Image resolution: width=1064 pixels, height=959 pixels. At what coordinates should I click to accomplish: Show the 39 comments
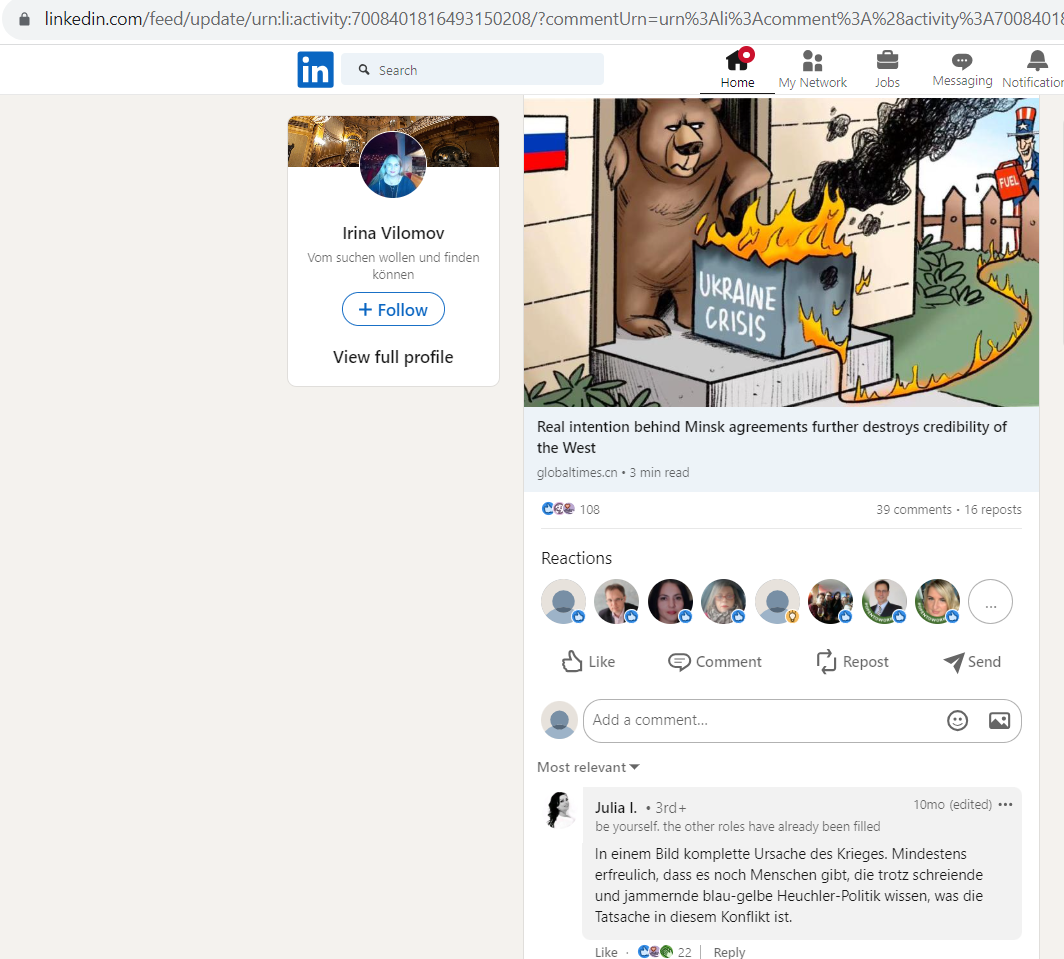click(x=913, y=510)
